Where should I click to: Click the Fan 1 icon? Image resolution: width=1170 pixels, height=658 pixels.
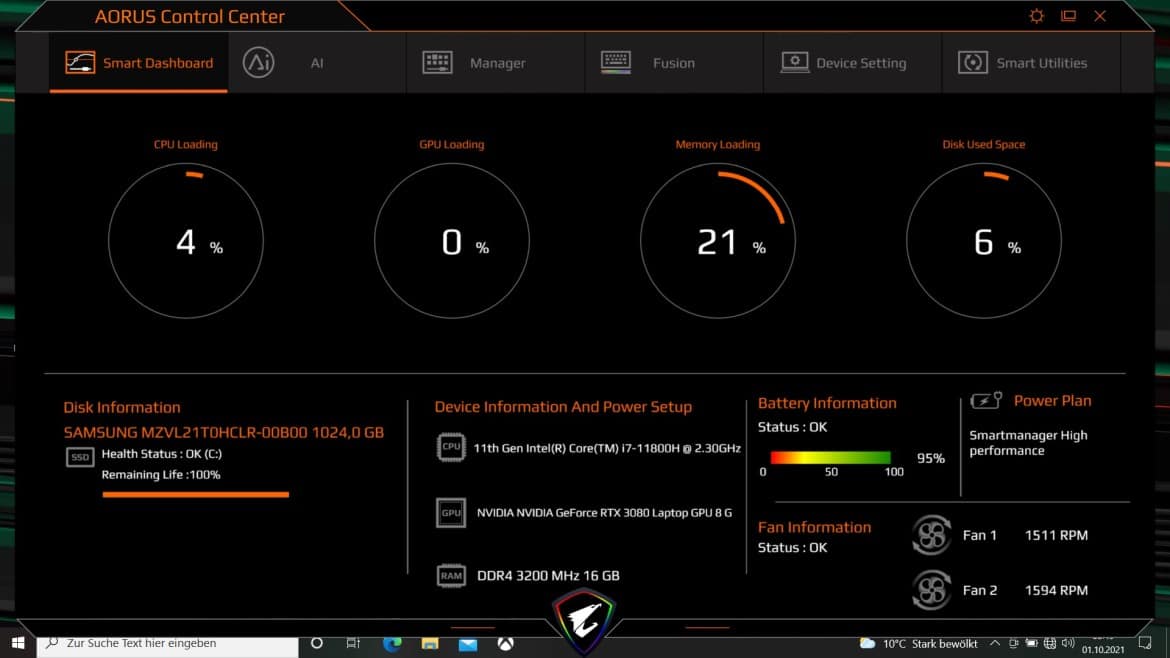tap(931, 535)
